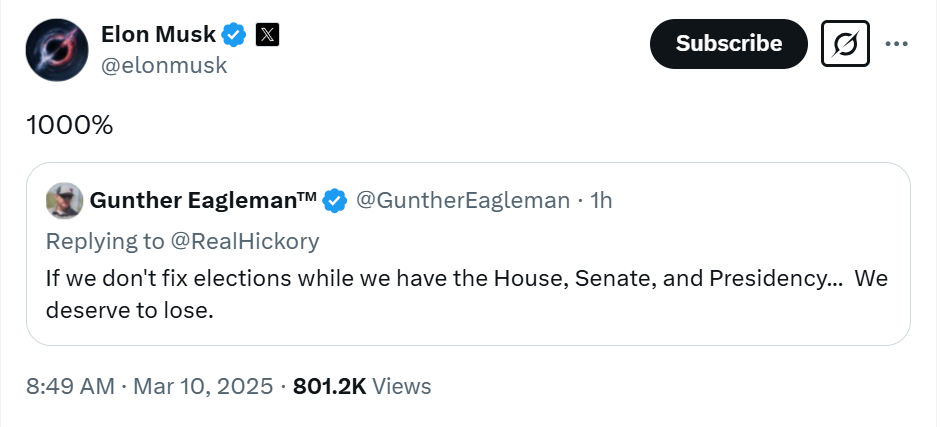Open the Grok slash icon button

[x=845, y=44]
